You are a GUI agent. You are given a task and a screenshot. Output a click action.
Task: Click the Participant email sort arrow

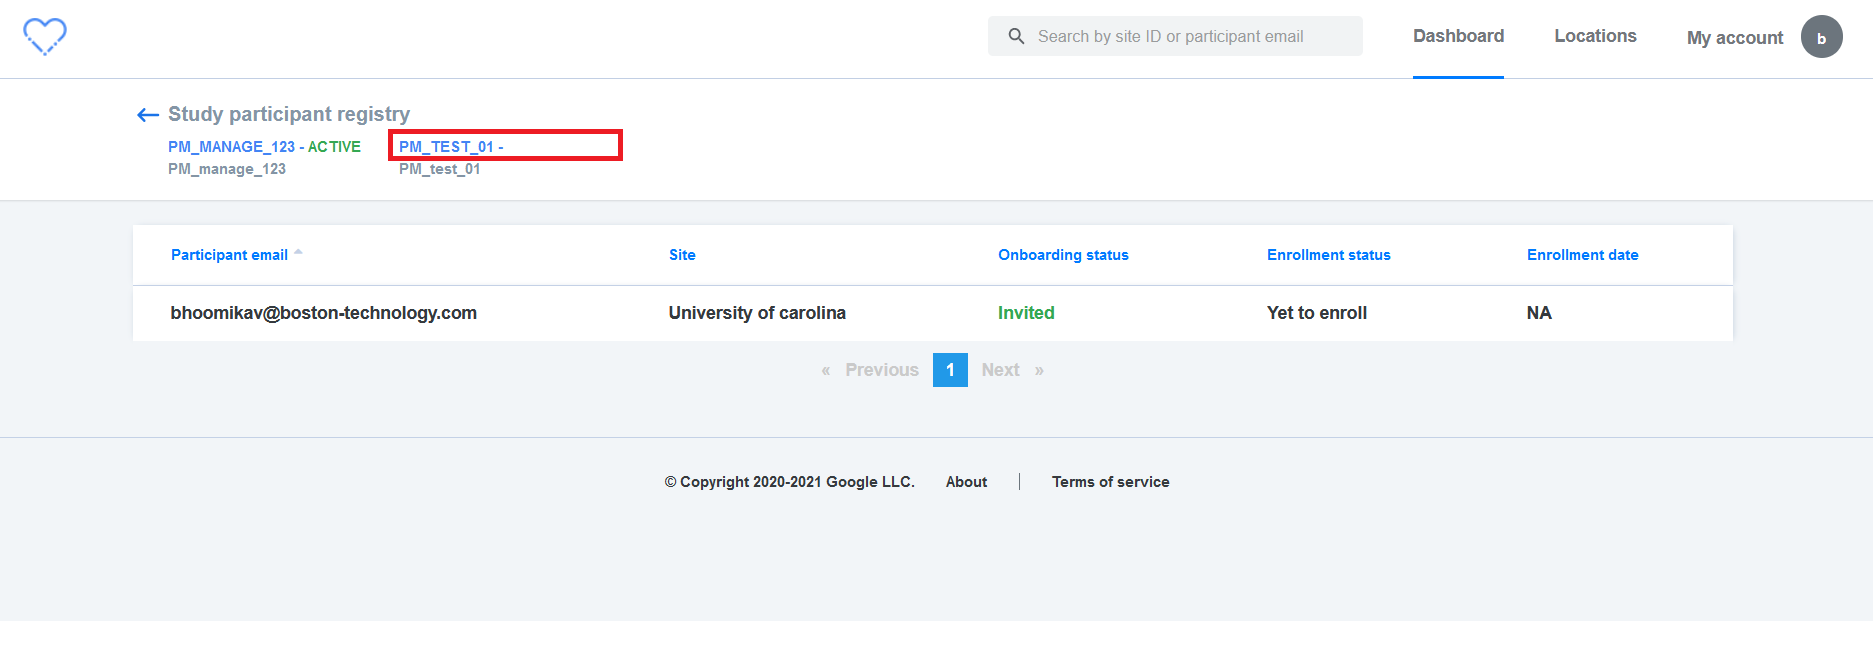(x=298, y=253)
